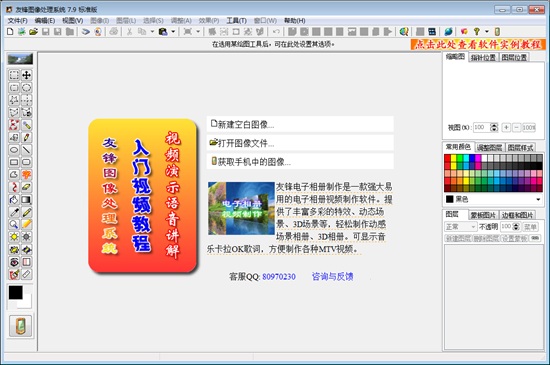Click the scanner acquire toolbar icon
The width and height of the screenshot is (550, 365).
click(86, 32)
